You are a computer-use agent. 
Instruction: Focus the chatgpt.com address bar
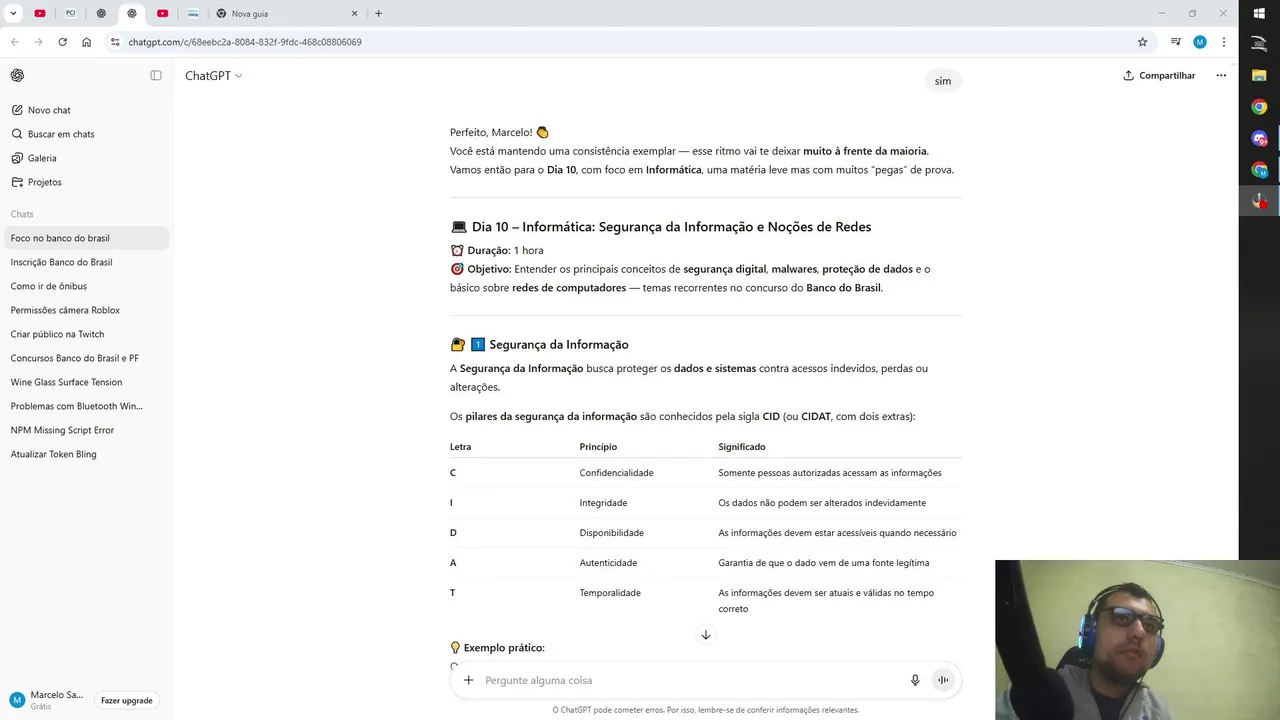pos(630,42)
